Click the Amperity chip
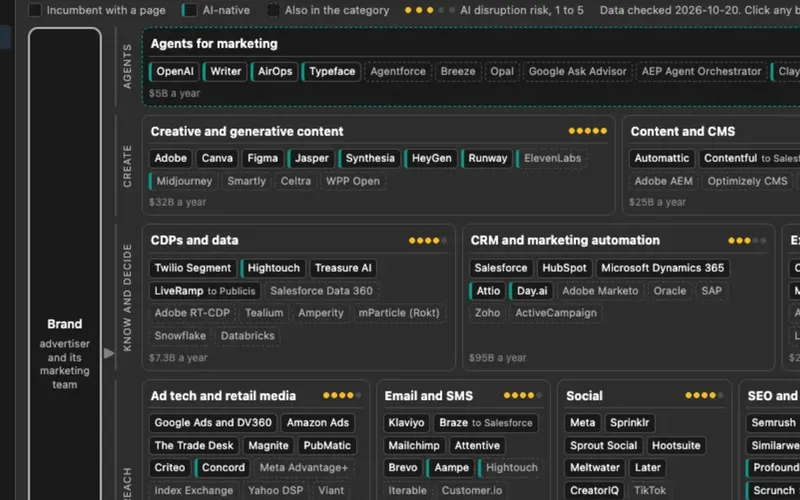Screen dimensions: 800x500 (x=320, y=313)
